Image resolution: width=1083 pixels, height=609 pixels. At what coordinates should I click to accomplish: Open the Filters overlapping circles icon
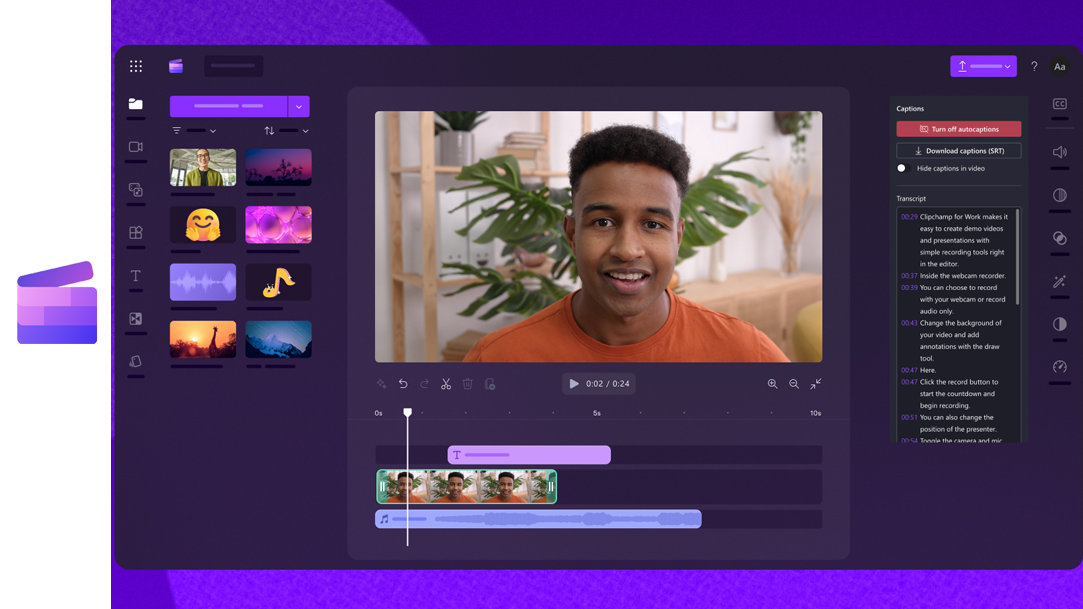click(x=1060, y=238)
